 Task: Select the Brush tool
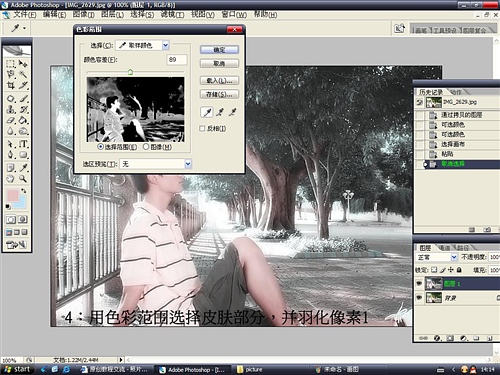23,99
